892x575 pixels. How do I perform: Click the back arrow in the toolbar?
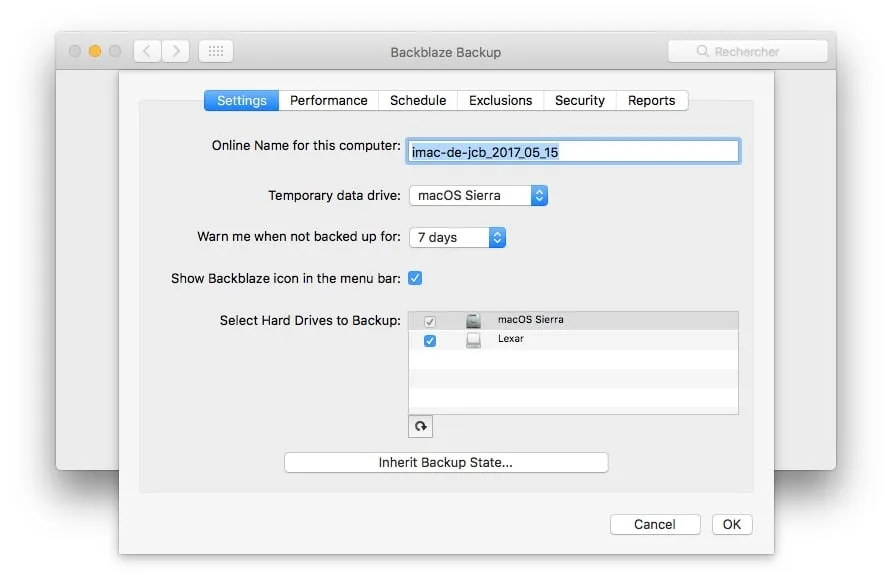click(147, 51)
